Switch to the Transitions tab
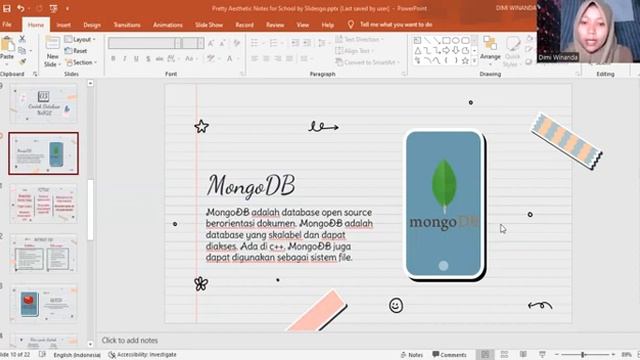Image resolution: width=640 pixels, height=360 pixels. [x=127, y=25]
